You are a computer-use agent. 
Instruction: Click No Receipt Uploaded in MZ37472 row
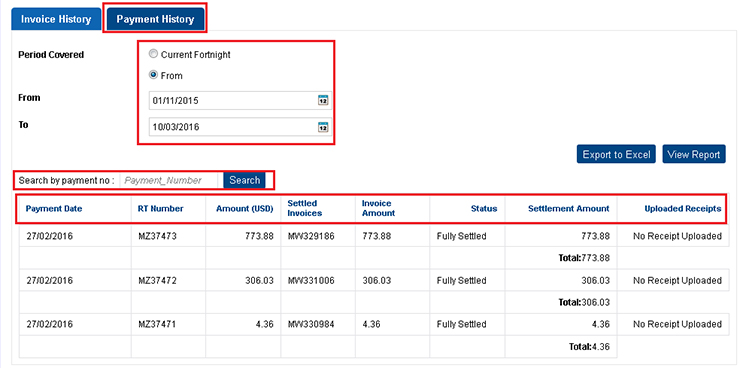click(677, 281)
